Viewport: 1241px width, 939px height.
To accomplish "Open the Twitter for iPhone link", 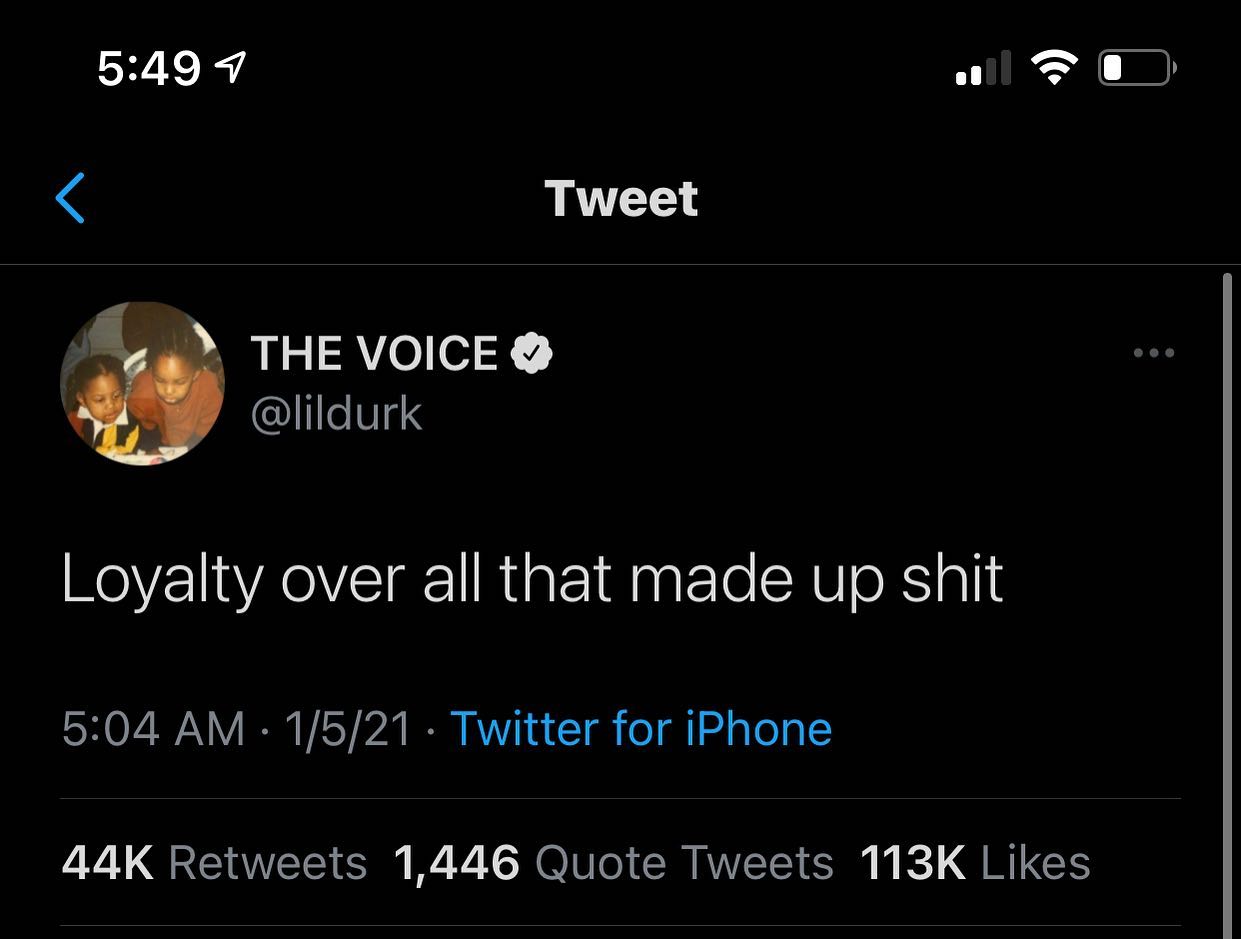I will click(641, 728).
